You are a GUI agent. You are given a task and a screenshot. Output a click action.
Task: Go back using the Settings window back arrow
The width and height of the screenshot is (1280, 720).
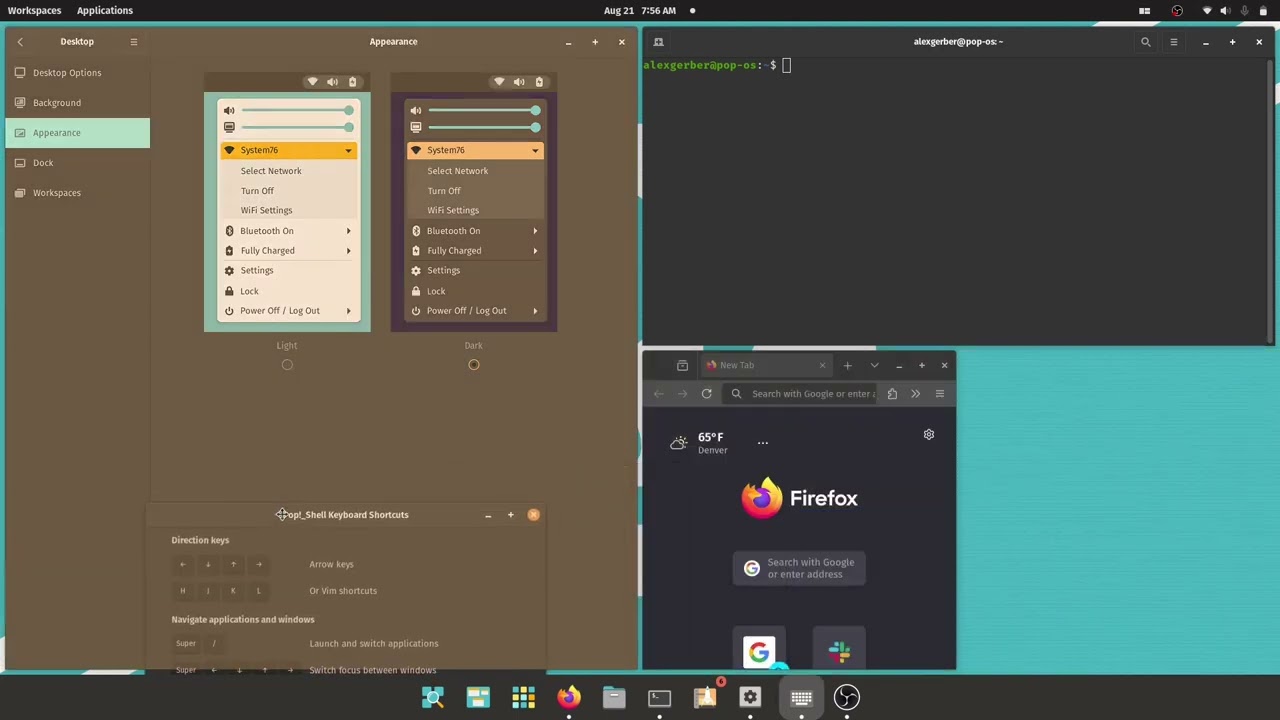[20, 41]
